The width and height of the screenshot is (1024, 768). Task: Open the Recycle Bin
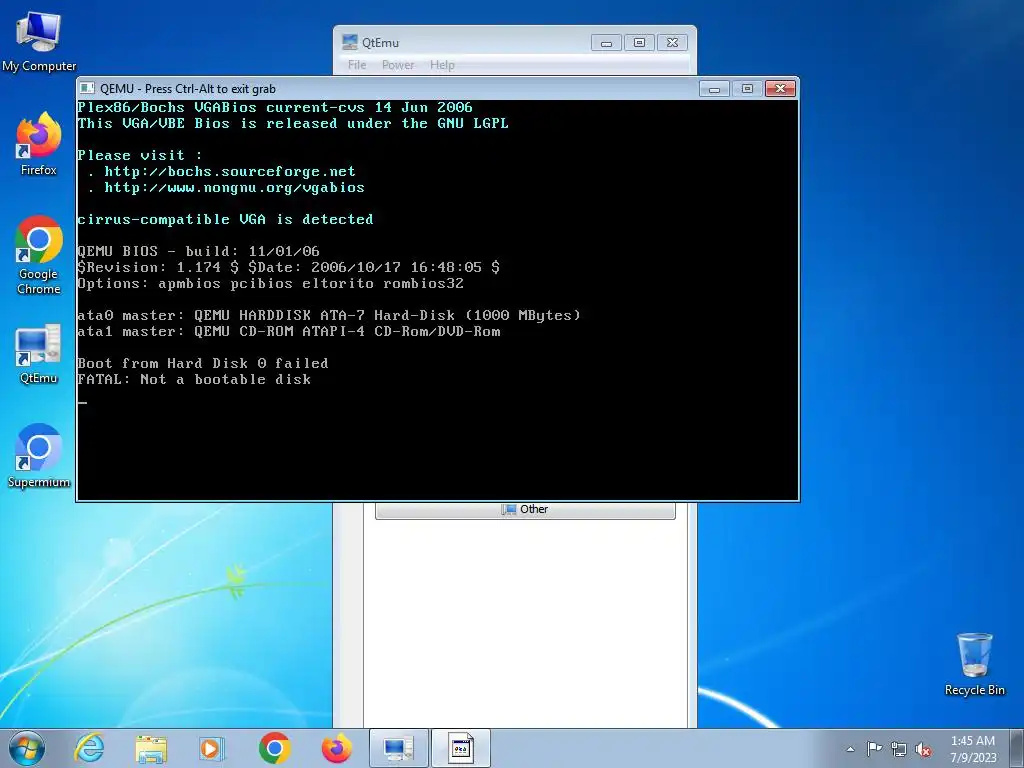(x=974, y=664)
